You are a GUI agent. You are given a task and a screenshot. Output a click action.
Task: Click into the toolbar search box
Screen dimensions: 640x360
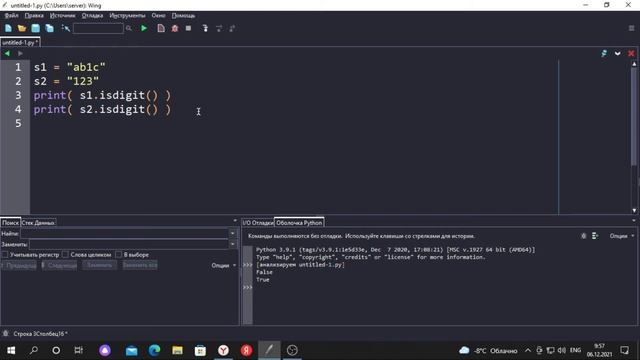[x=98, y=28]
